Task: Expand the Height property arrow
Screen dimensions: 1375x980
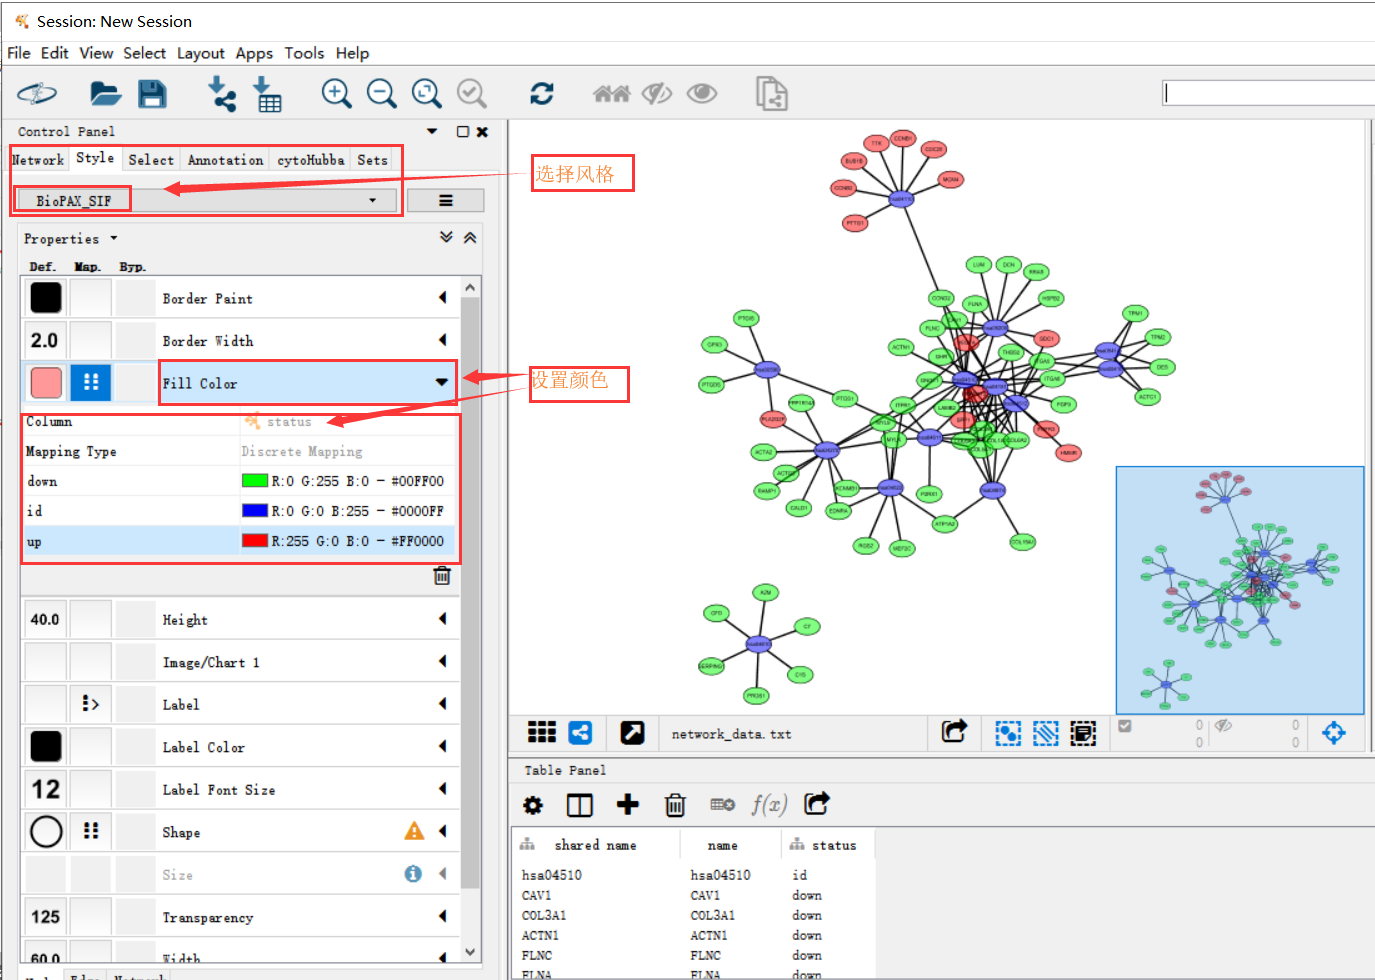Action: [x=442, y=619]
